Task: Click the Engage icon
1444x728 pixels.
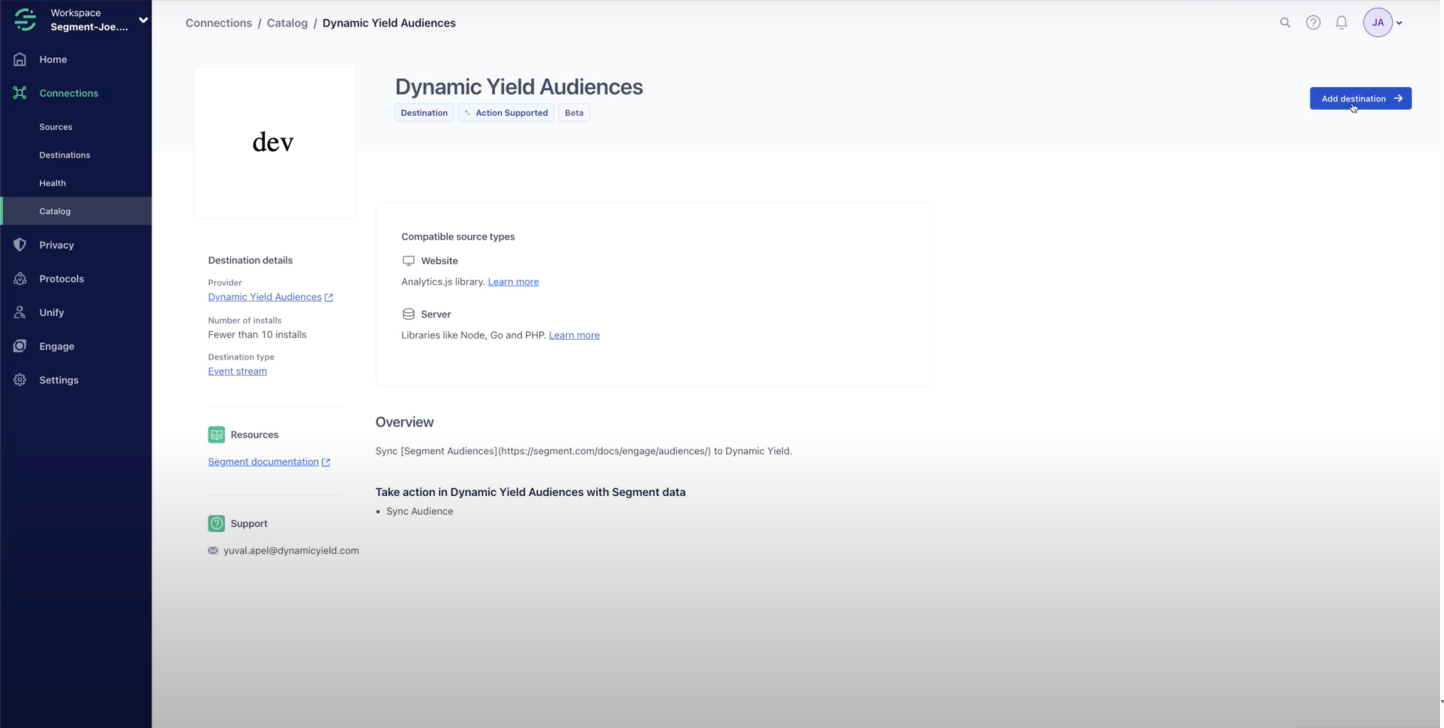Action: coord(20,346)
